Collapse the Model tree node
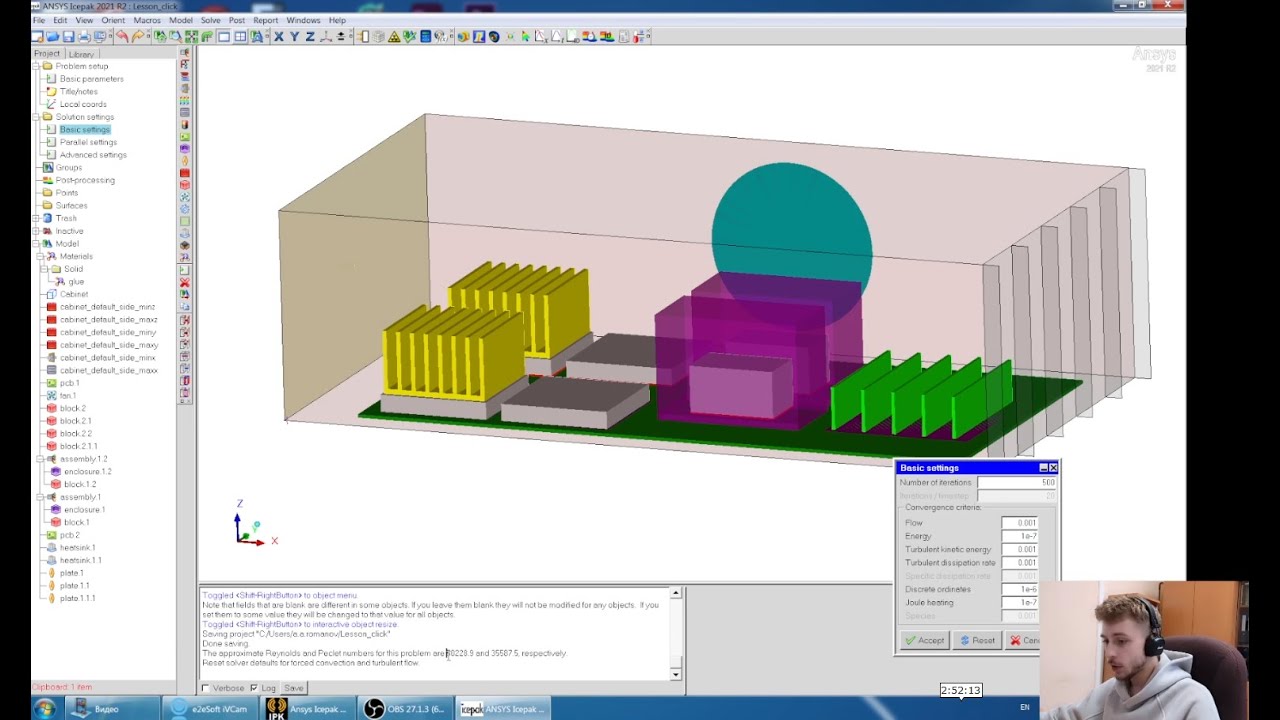 click(36, 243)
